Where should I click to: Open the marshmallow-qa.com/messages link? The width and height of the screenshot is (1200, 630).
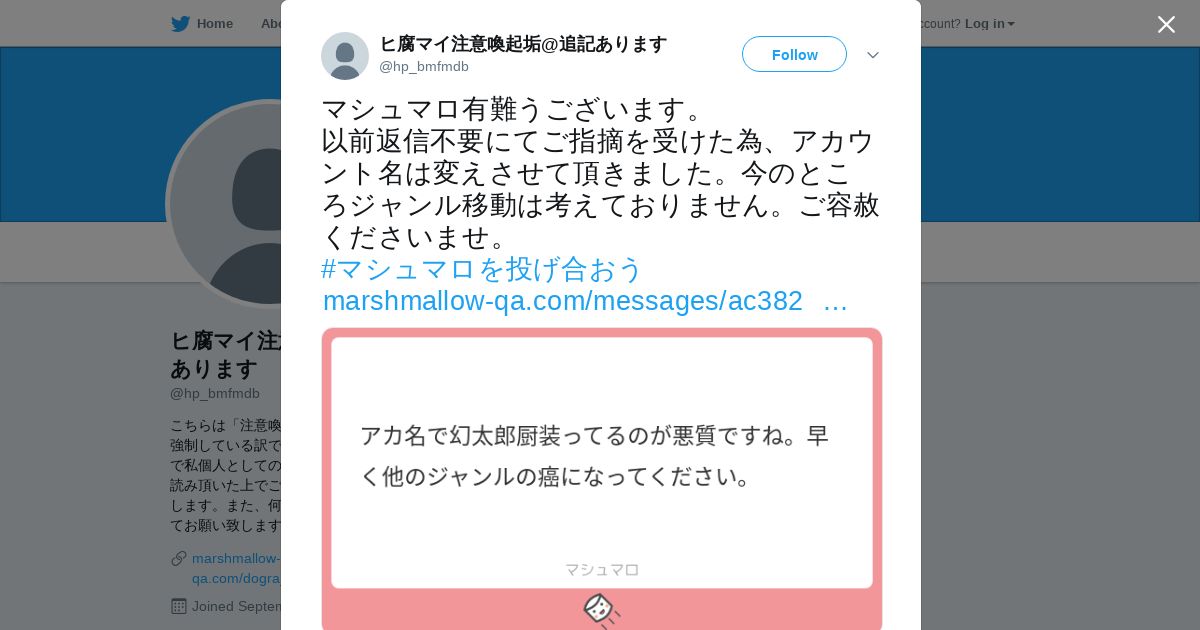tap(563, 301)
